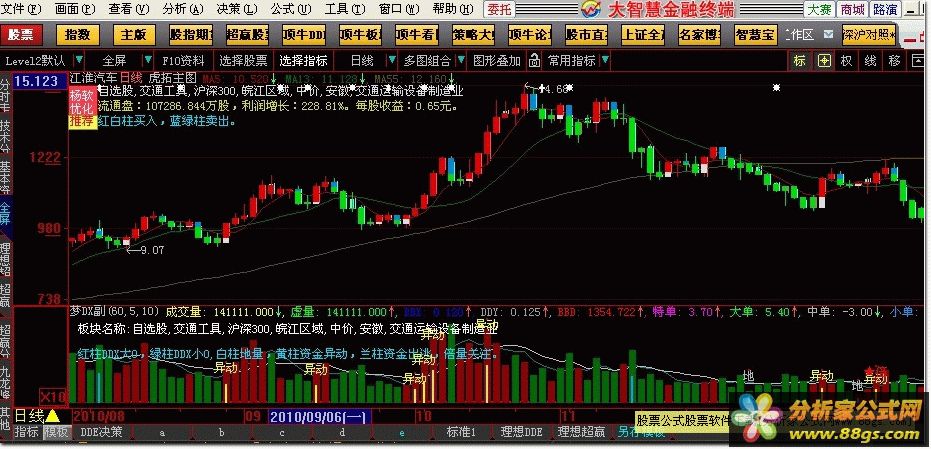The height and width of the screenshot is (449, 931).
Task: Expand the 常用指标 dropdown arrow
Action: point(604,61)
